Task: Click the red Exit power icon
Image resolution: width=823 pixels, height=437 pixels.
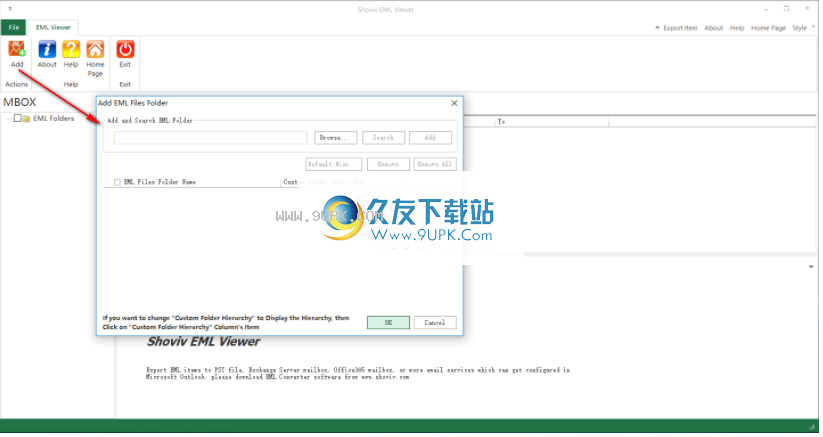Action: point(125,49)
